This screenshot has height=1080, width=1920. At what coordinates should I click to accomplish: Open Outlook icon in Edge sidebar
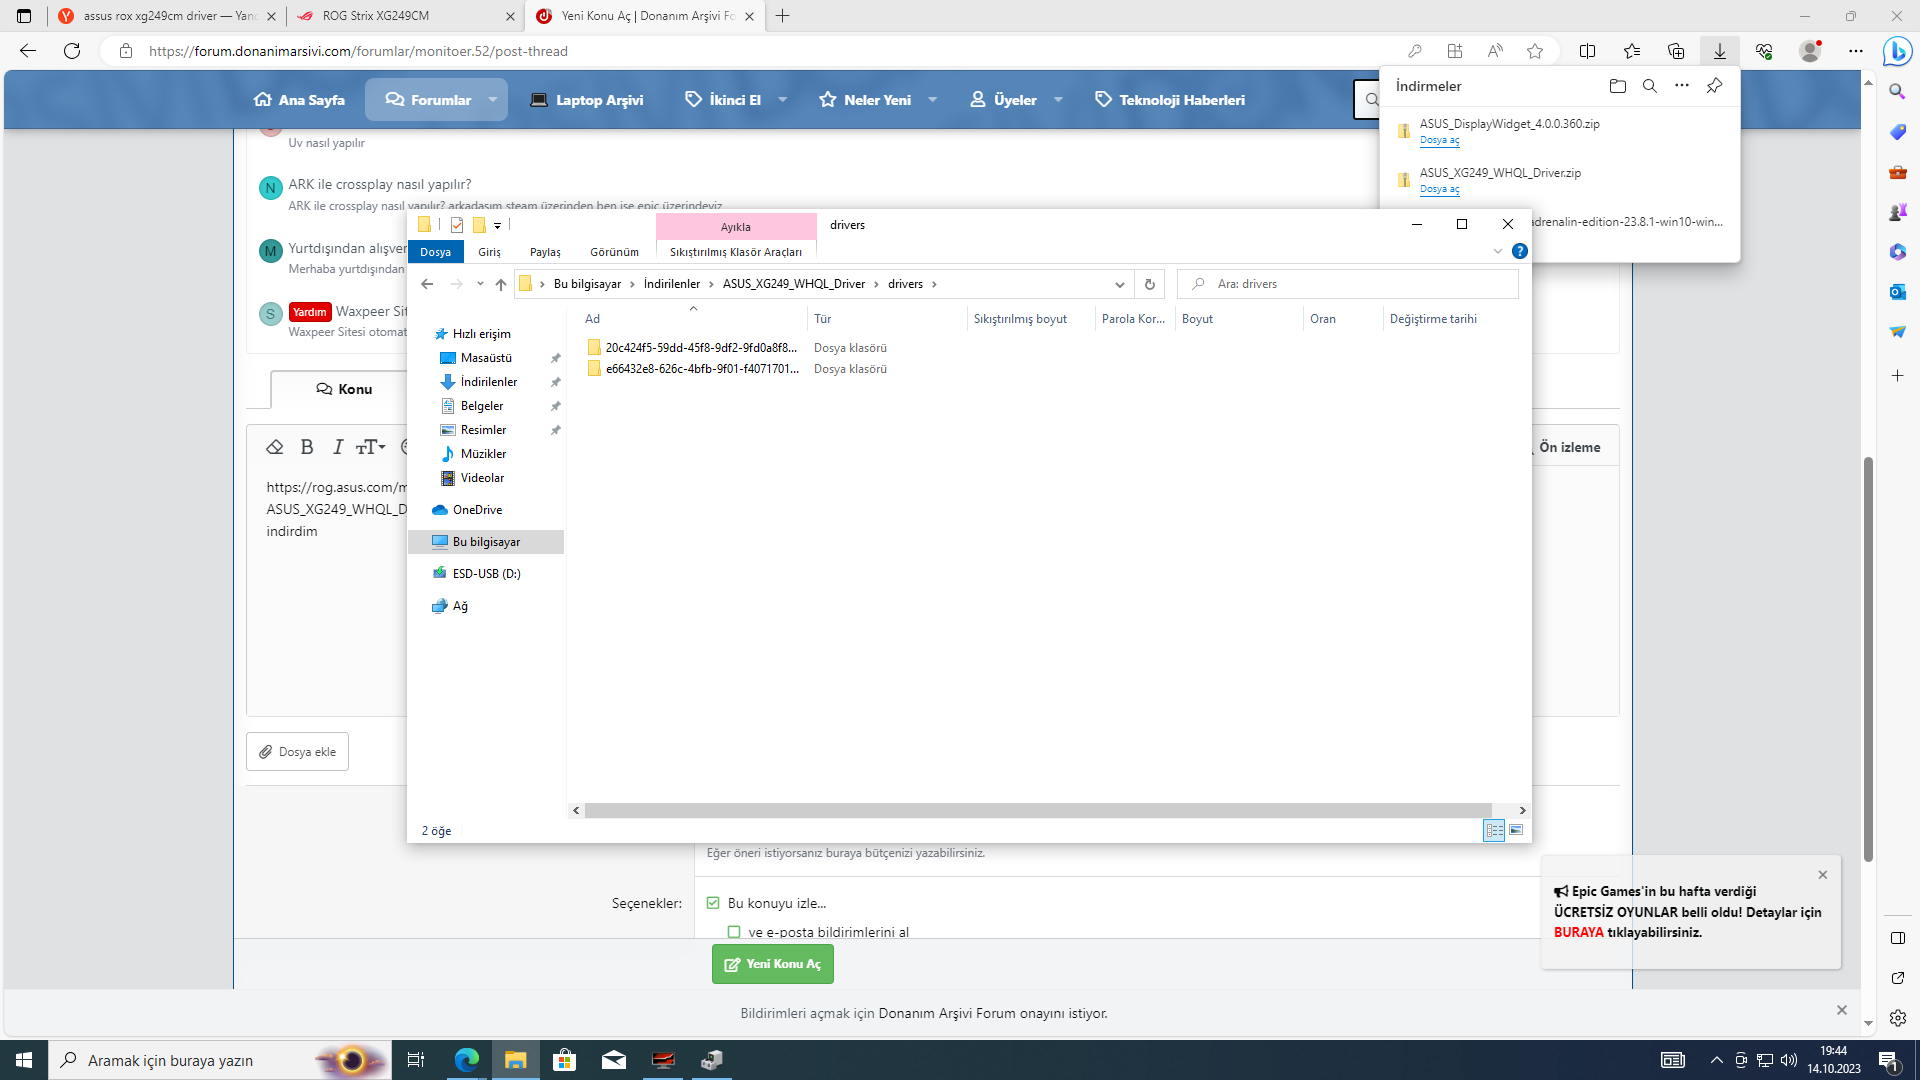pyautogui.click(x=1897, y=292)
